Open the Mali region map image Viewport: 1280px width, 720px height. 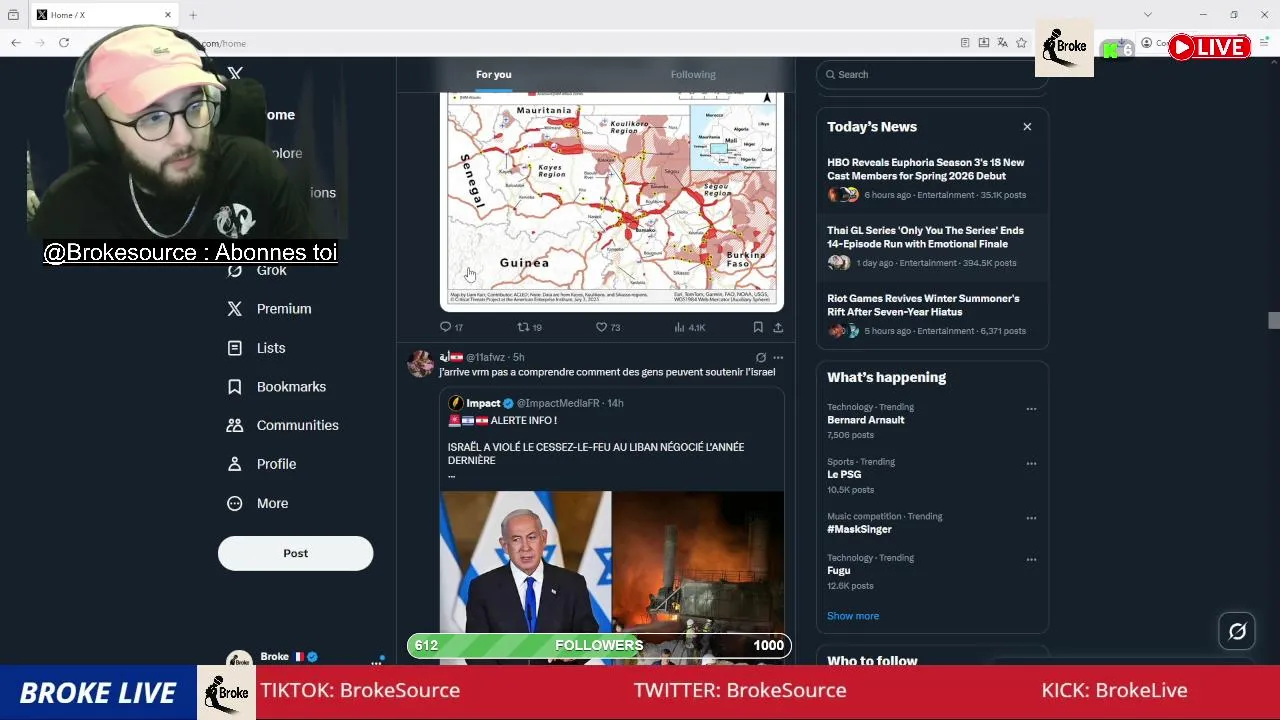click(612, 200)
